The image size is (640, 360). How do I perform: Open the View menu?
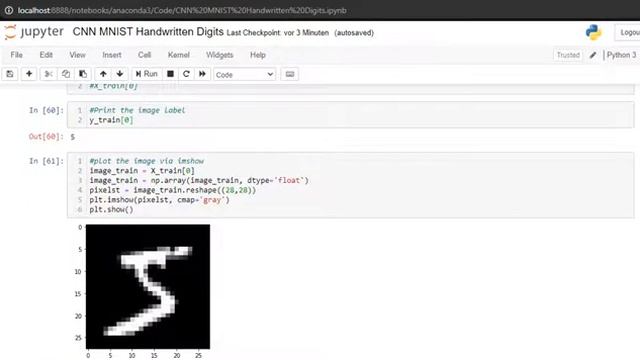78,55
